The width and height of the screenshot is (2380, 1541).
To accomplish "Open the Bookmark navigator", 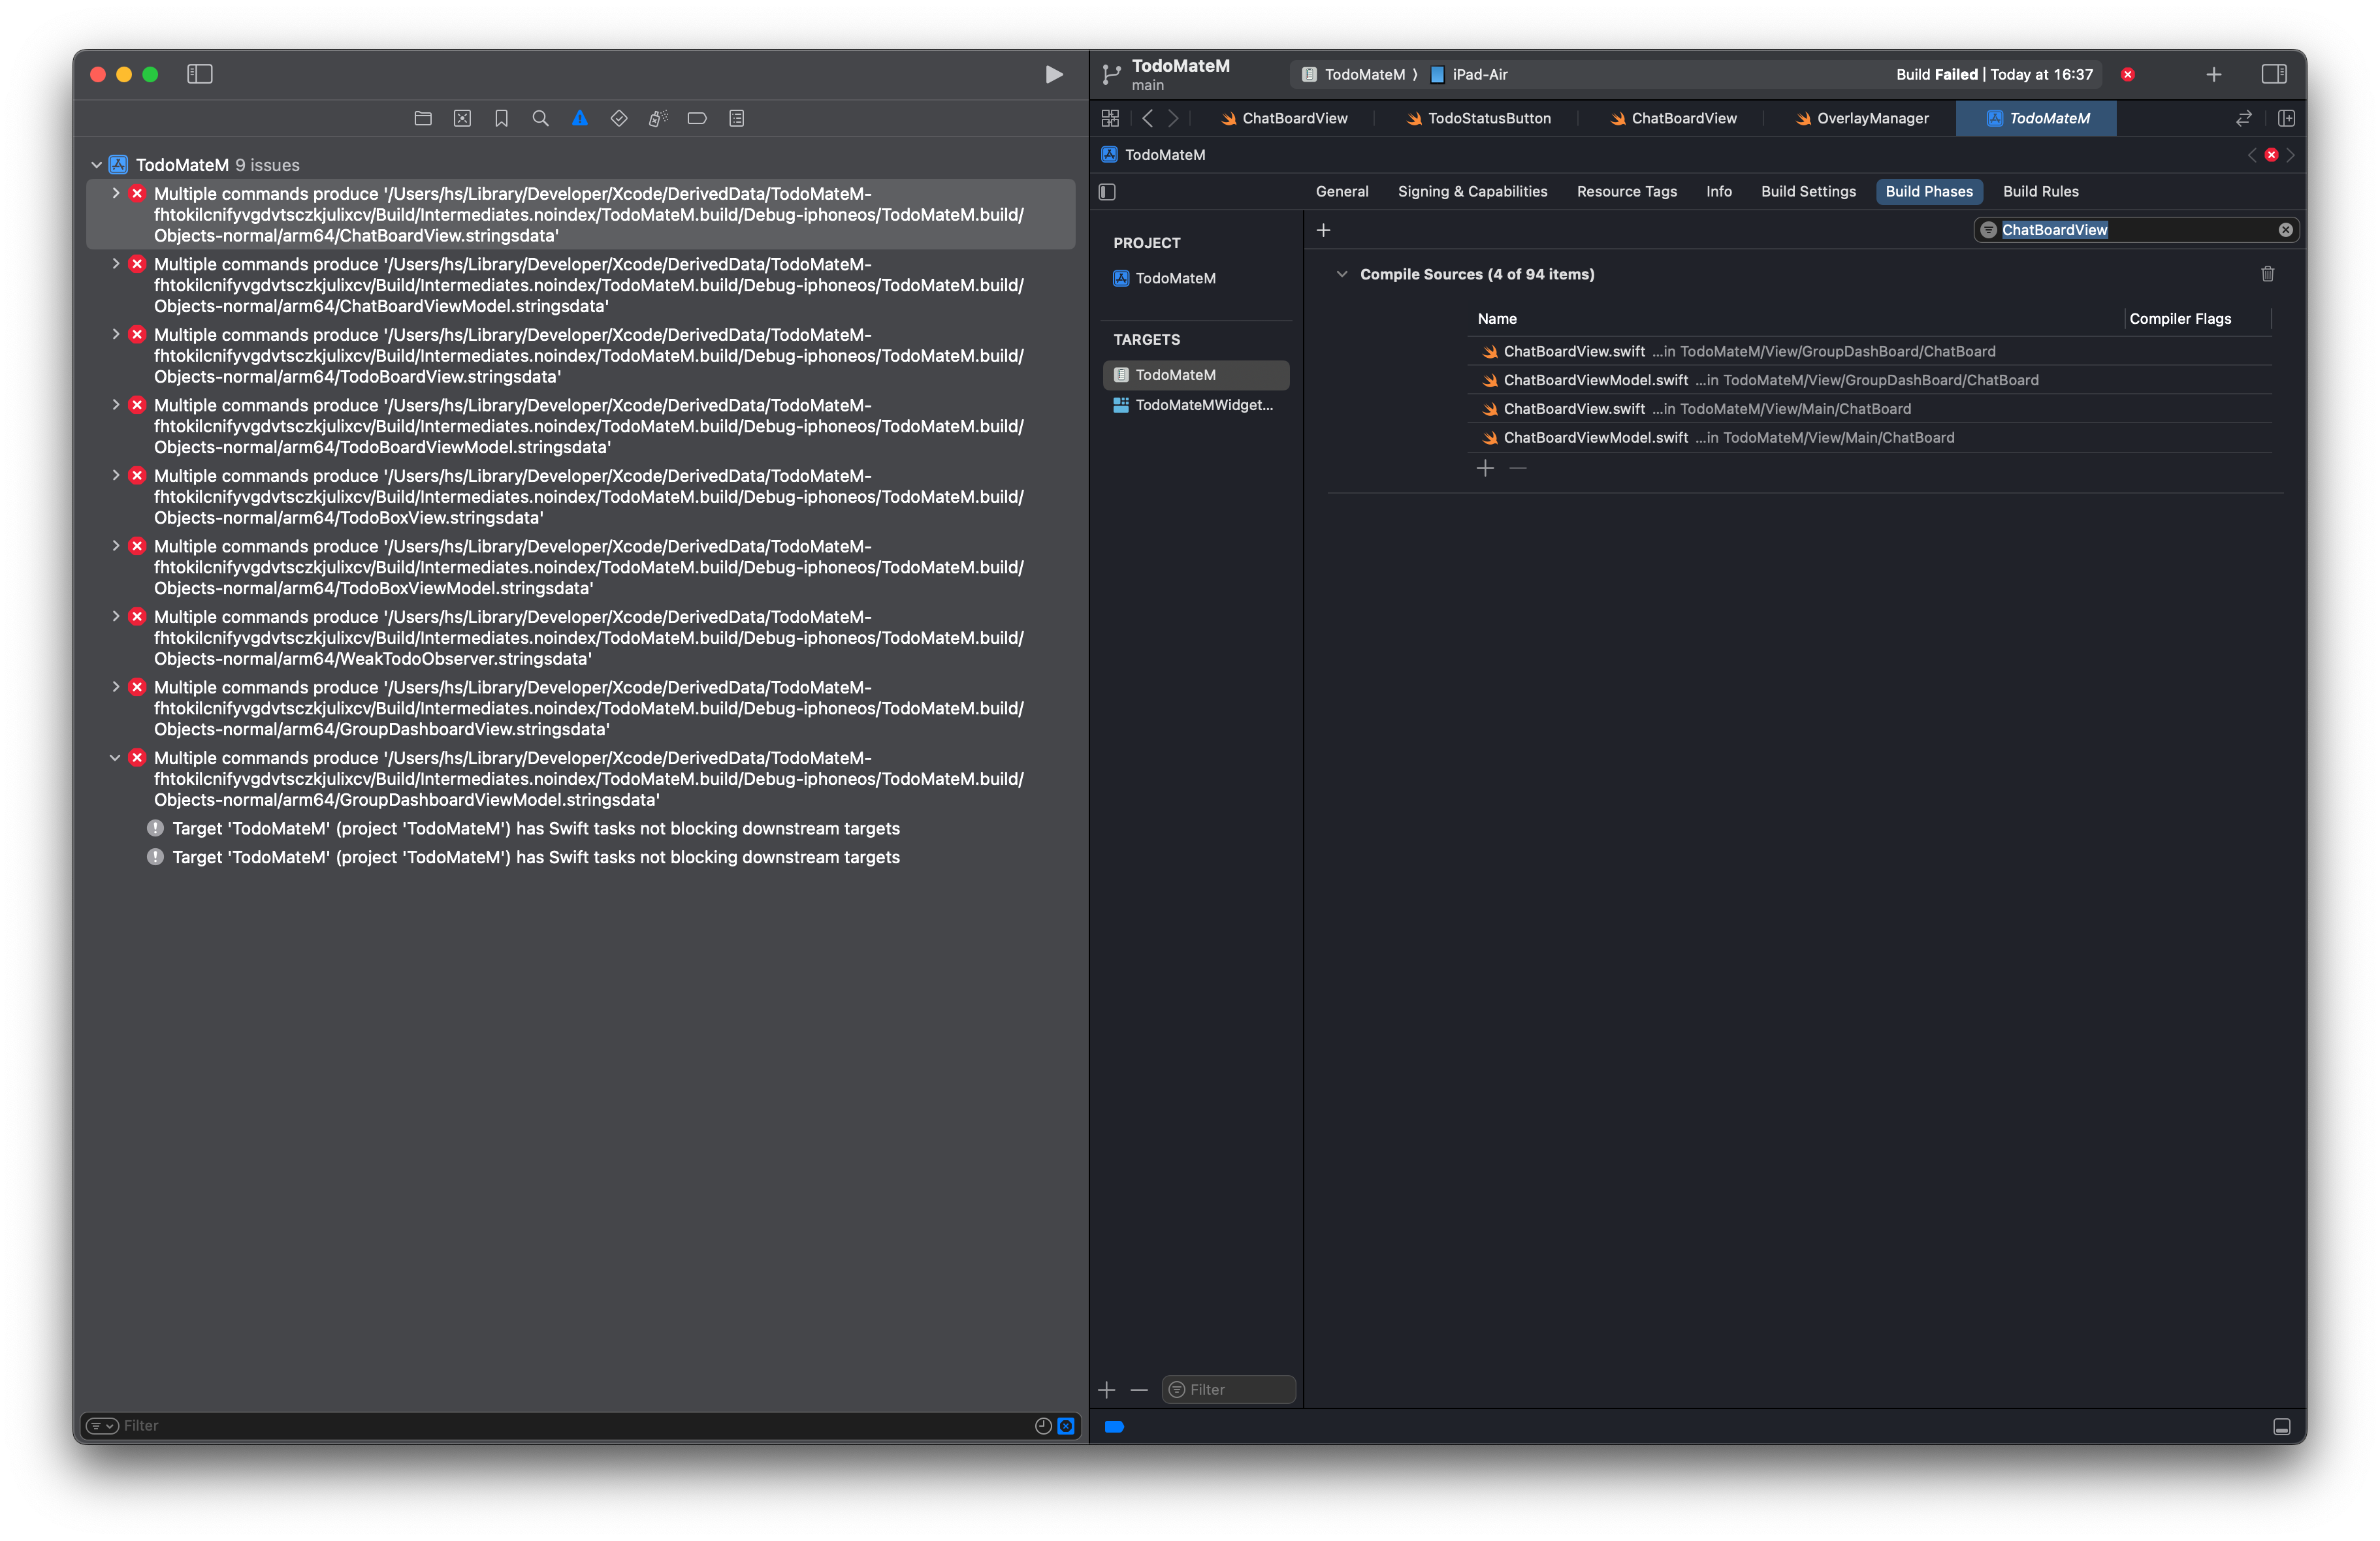I will 501,118.
